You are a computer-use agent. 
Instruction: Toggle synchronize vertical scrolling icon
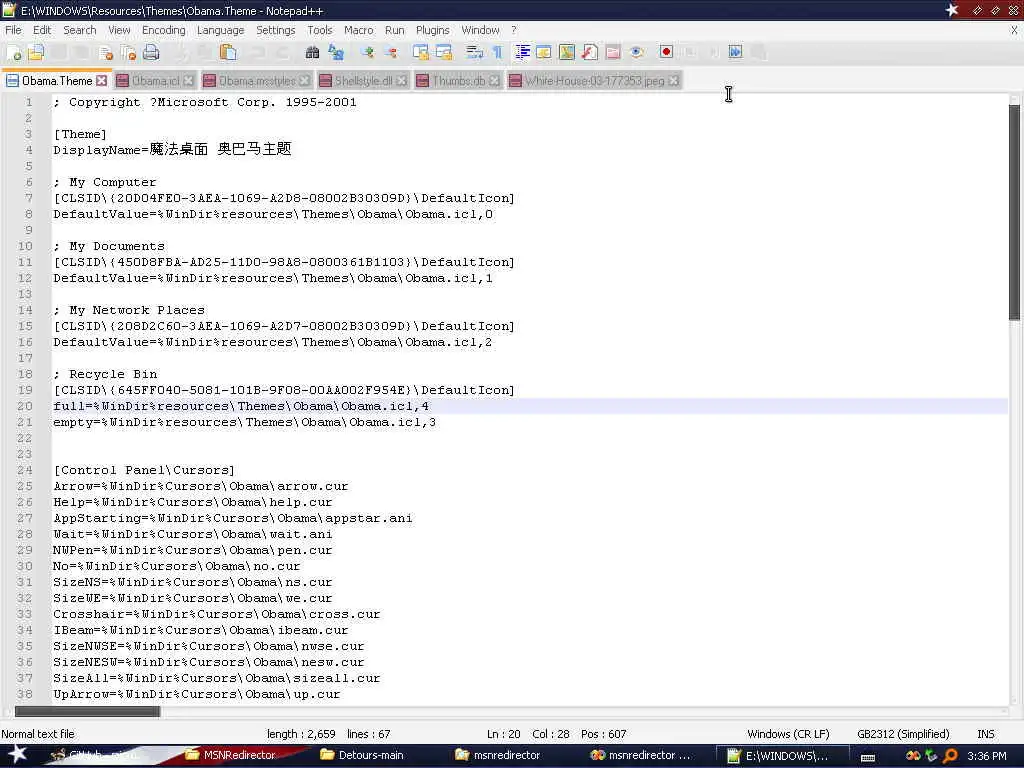(x=421, y=52)
